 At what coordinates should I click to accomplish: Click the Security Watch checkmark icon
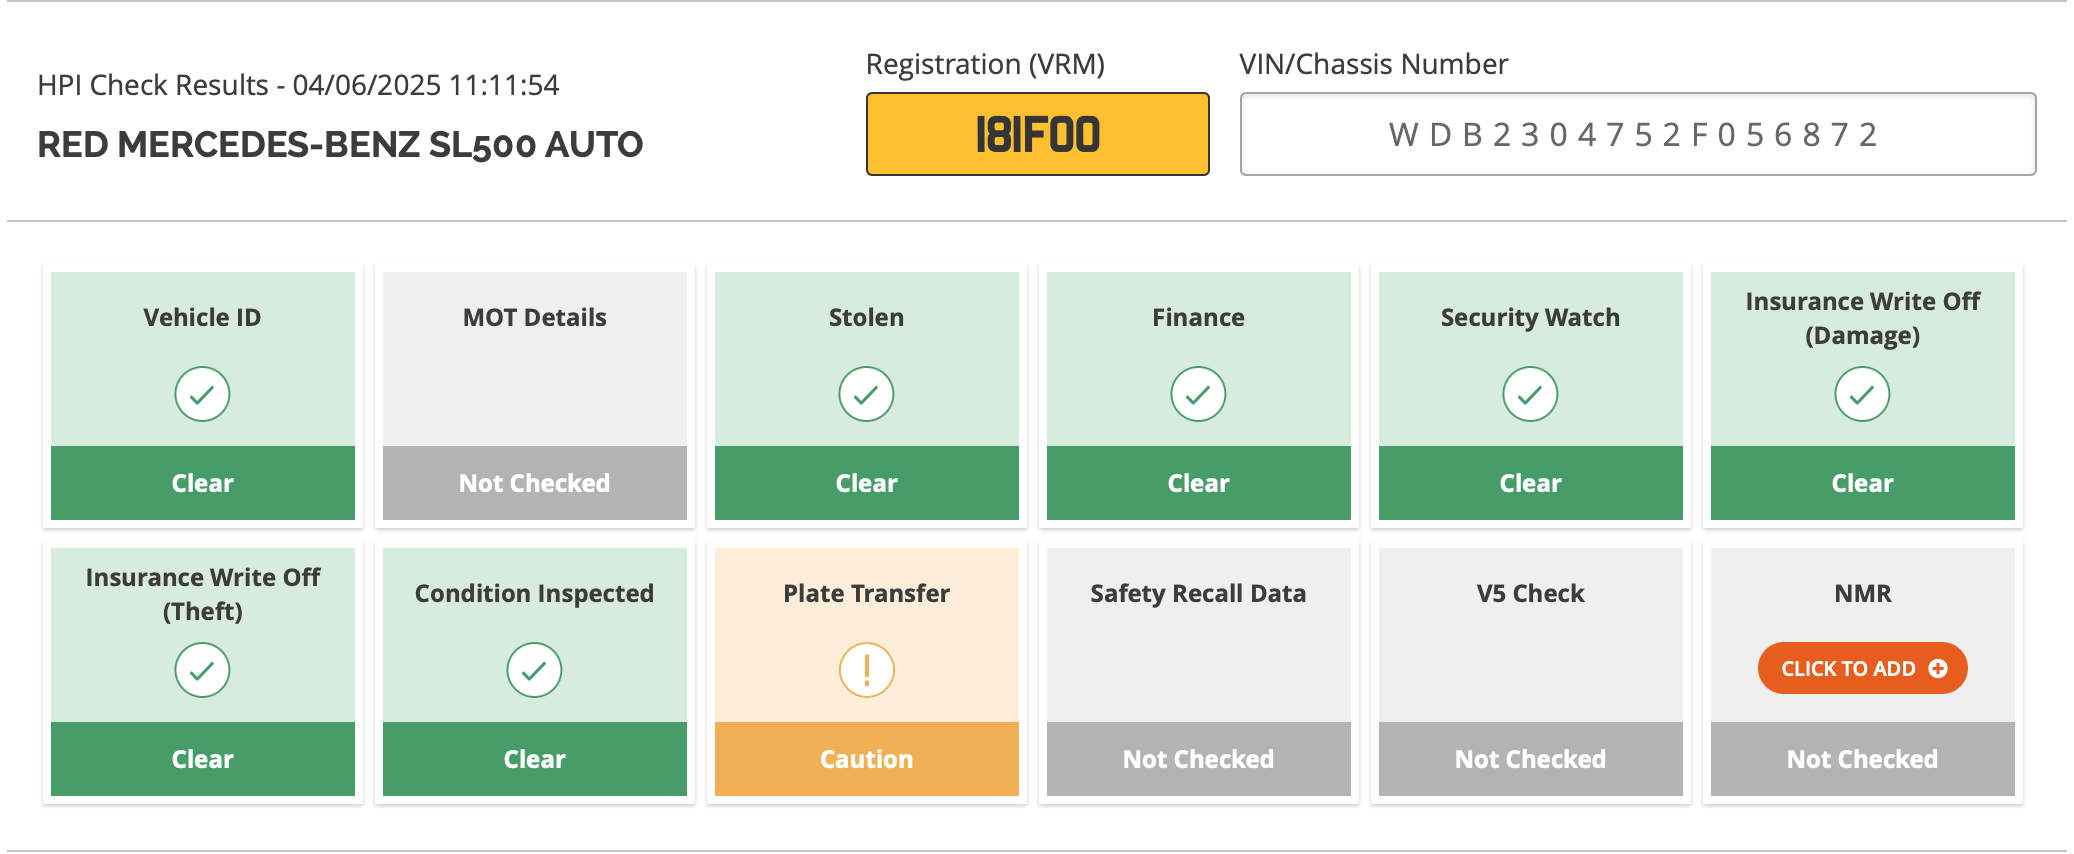1530,394
